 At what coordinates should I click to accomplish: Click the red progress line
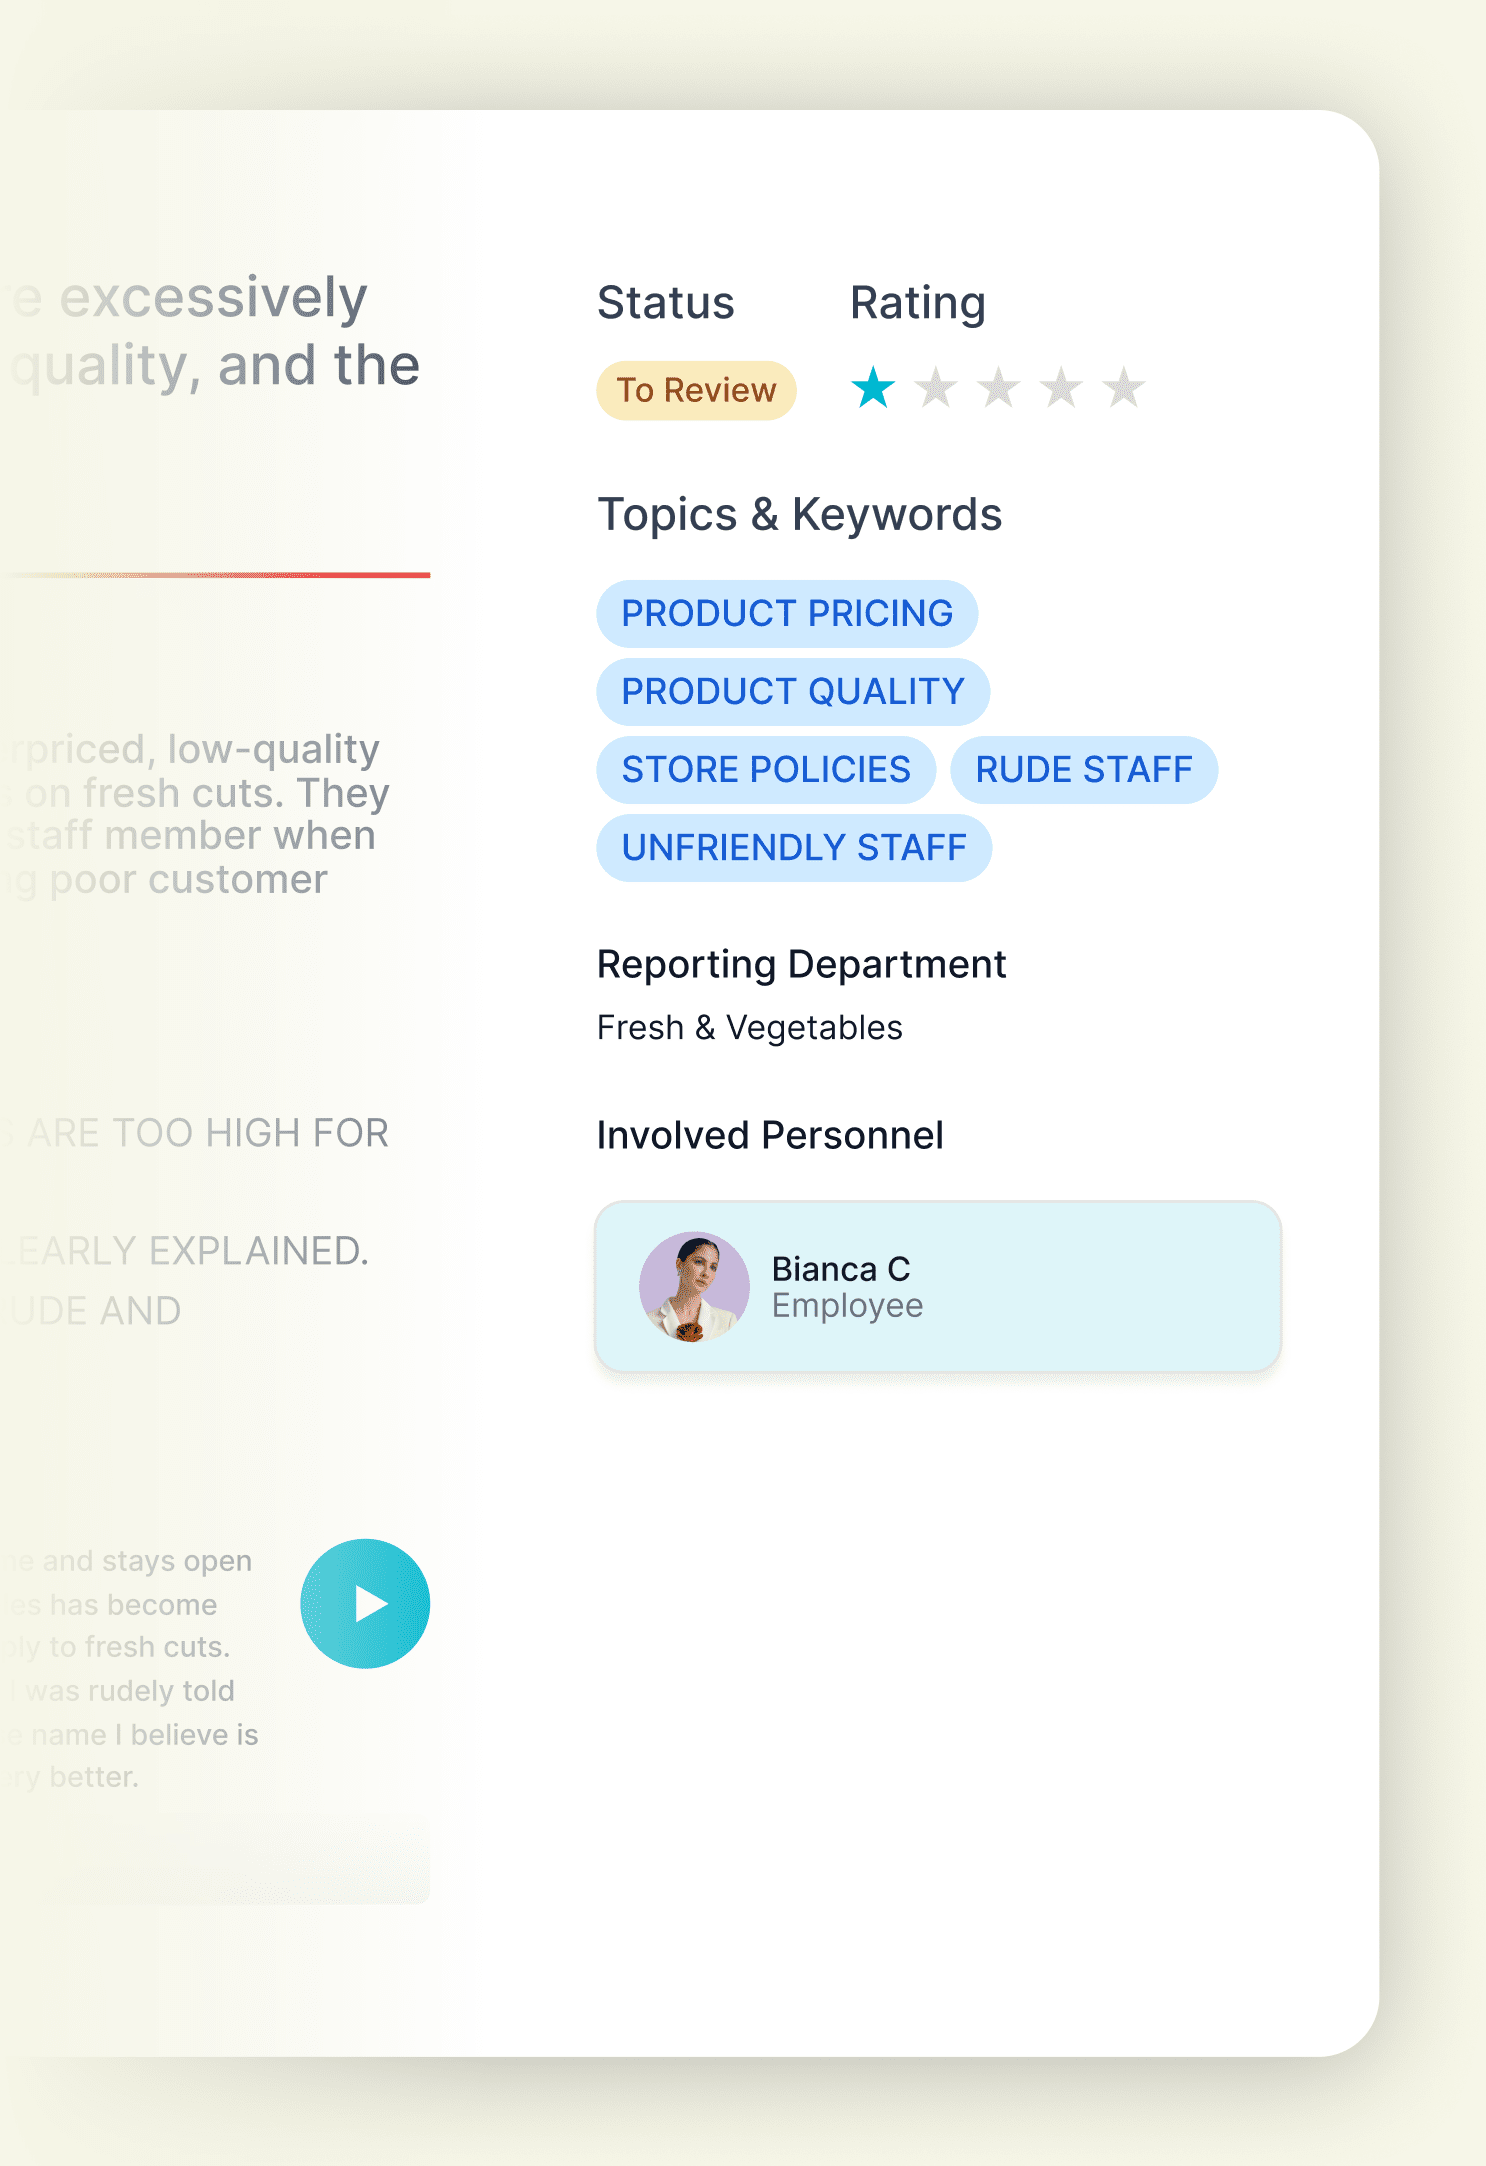click(215, 575)
